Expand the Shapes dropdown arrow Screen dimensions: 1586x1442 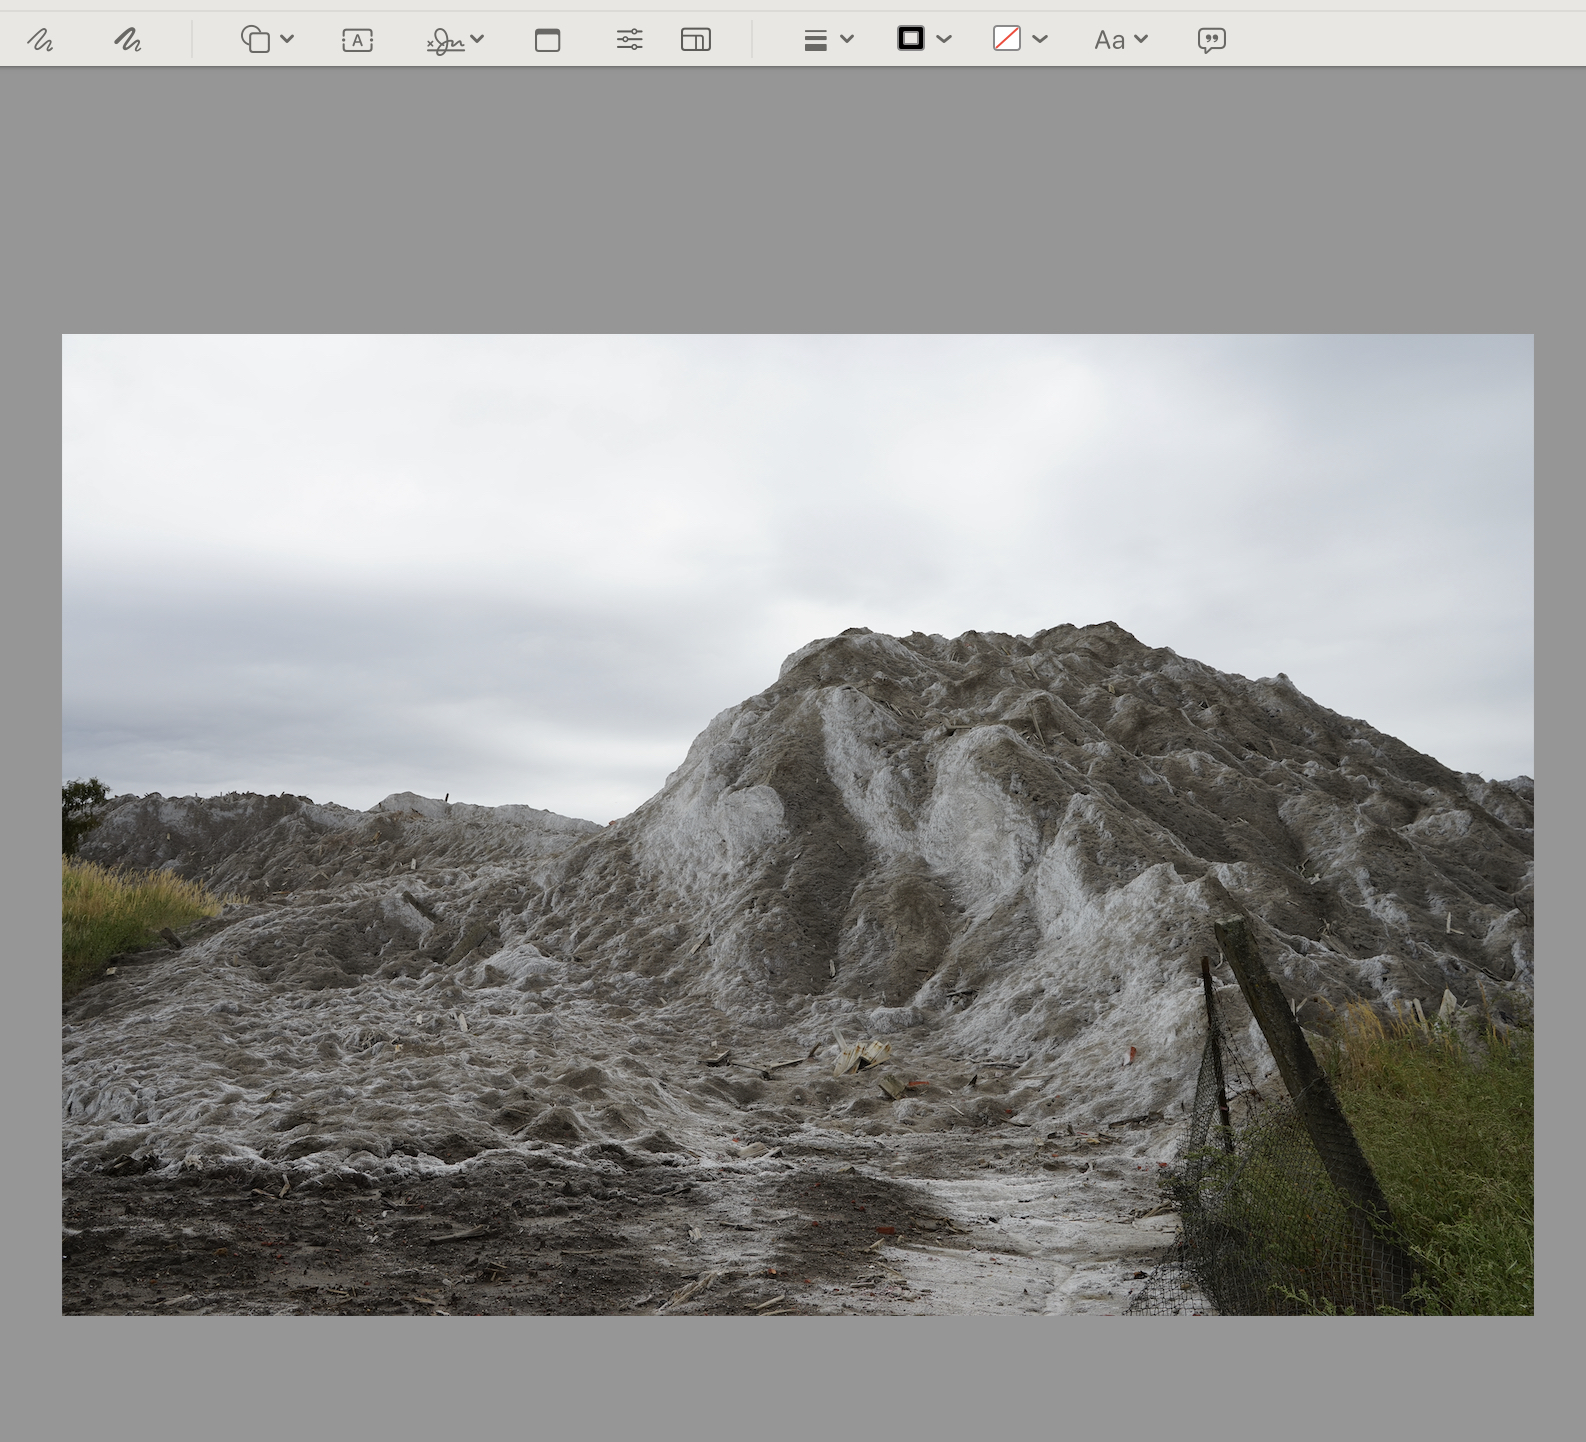coord(288,39)
